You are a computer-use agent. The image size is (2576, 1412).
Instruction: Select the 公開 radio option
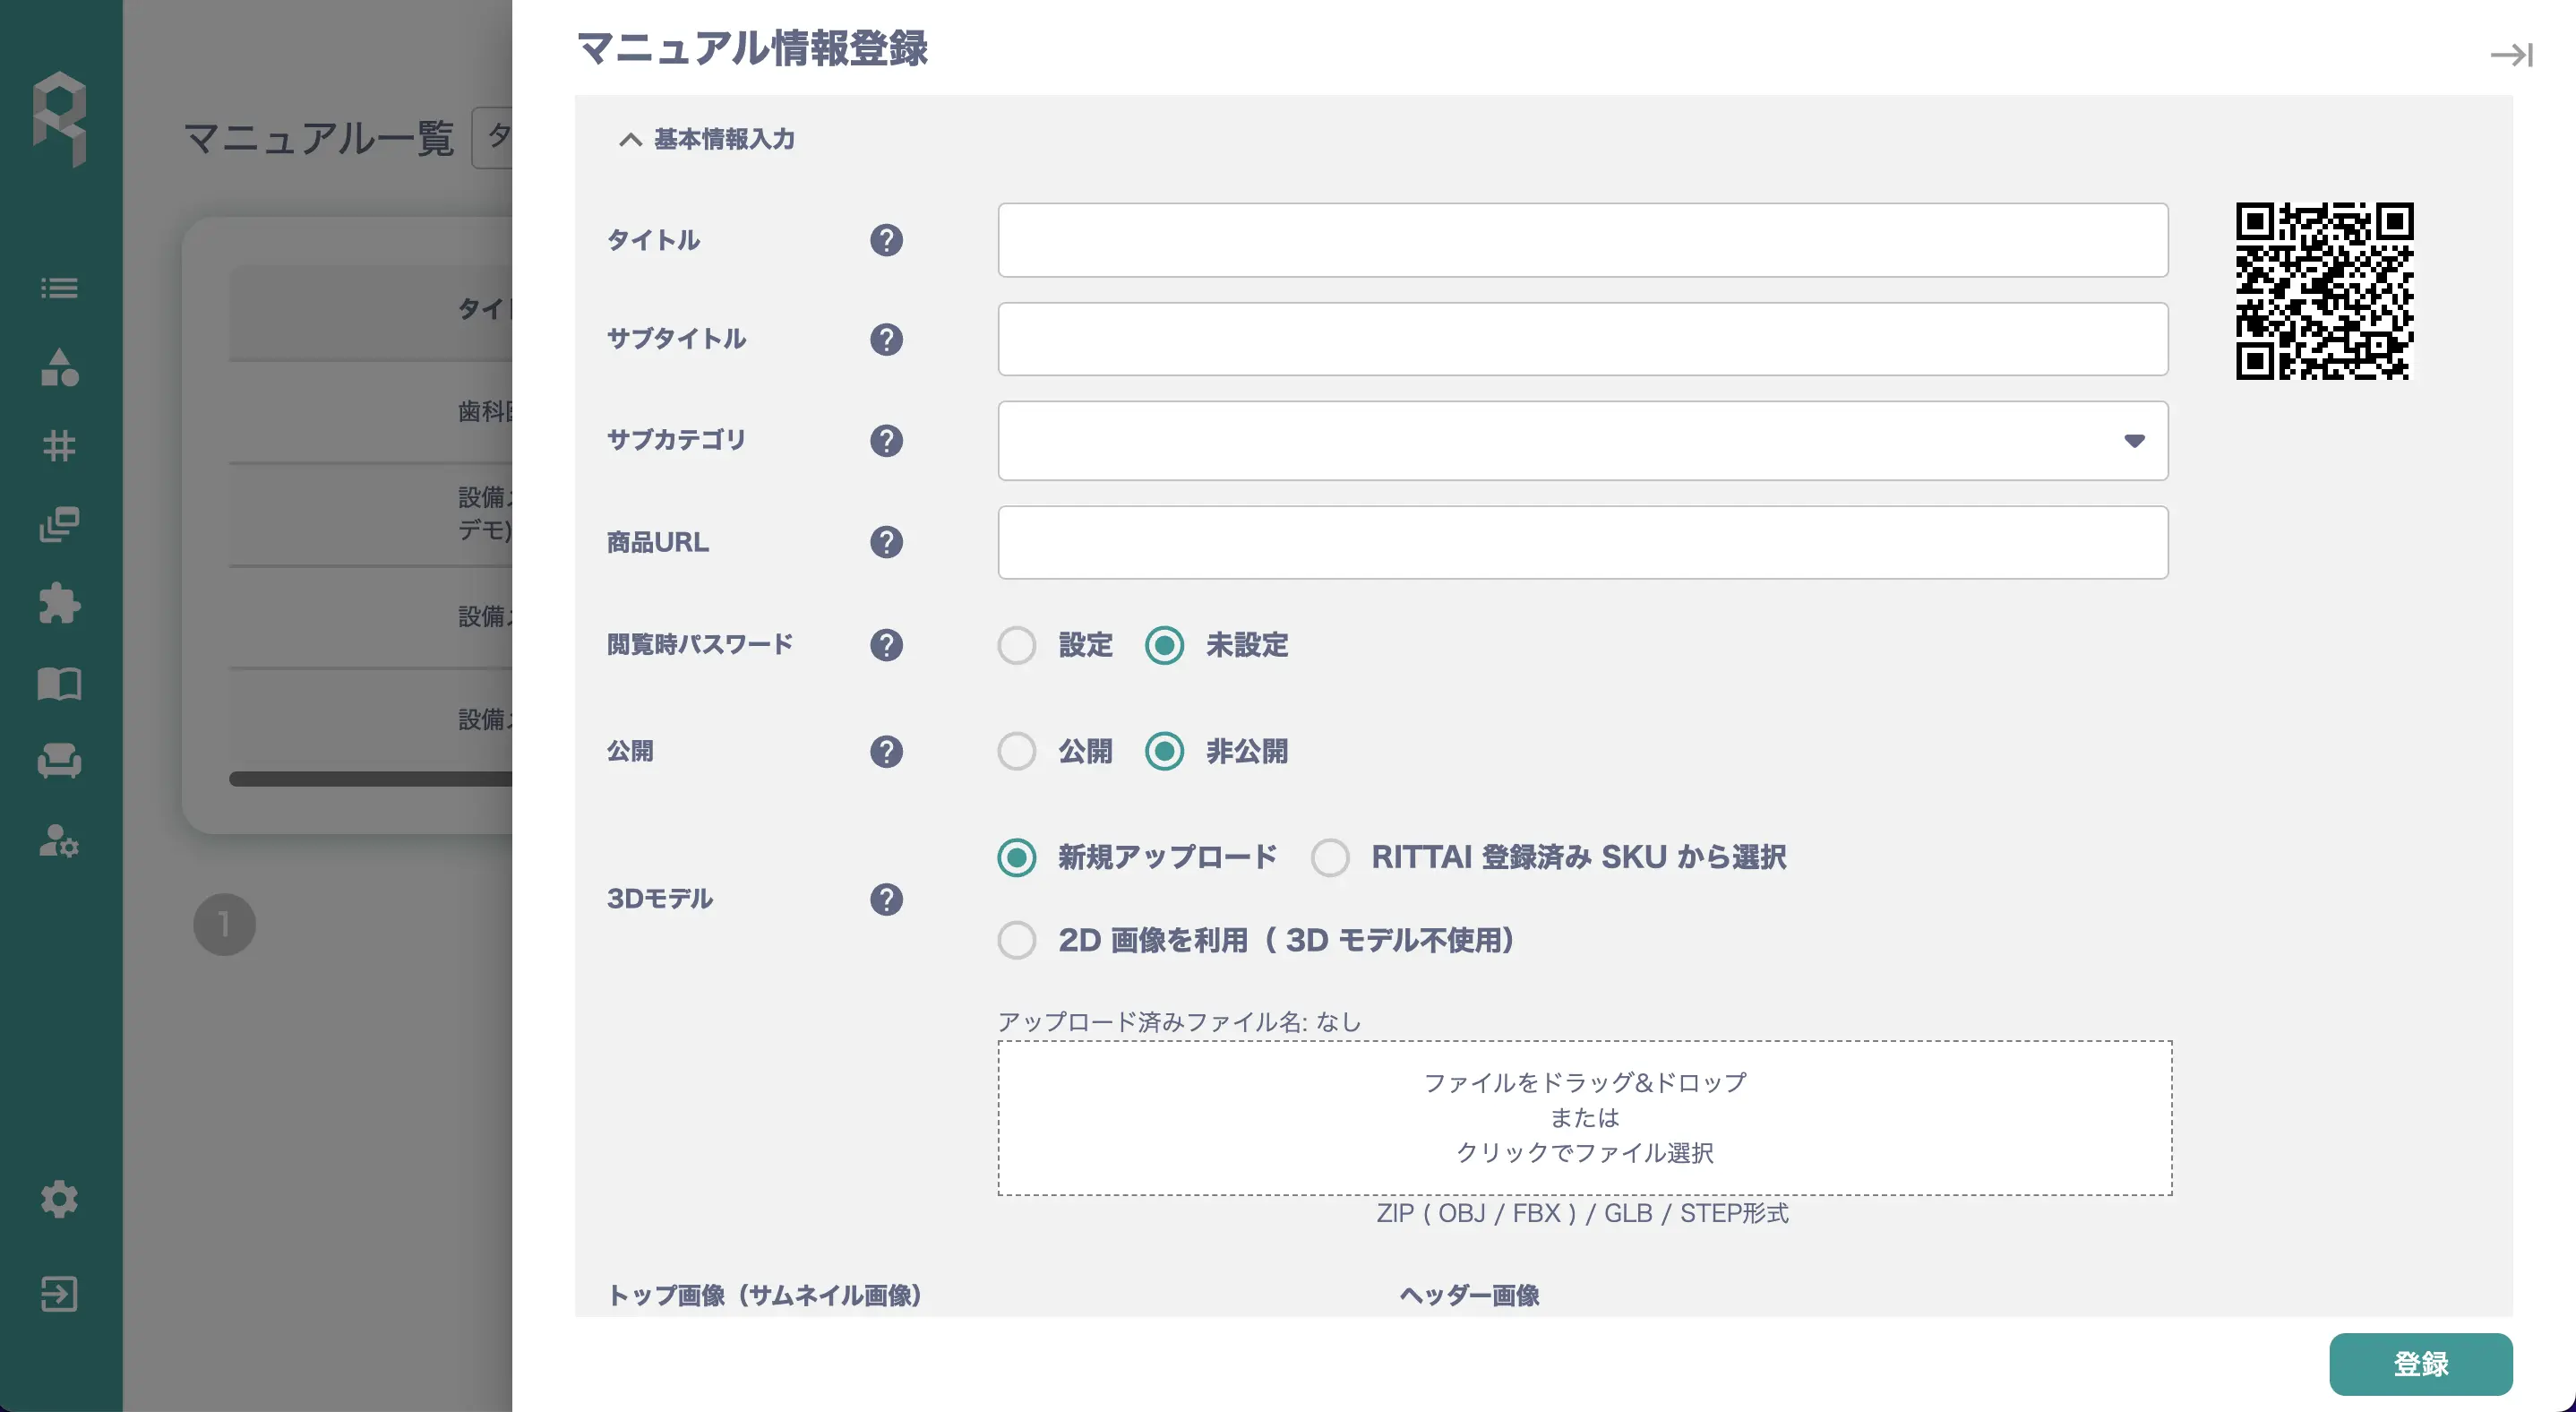pos(1017,751)
